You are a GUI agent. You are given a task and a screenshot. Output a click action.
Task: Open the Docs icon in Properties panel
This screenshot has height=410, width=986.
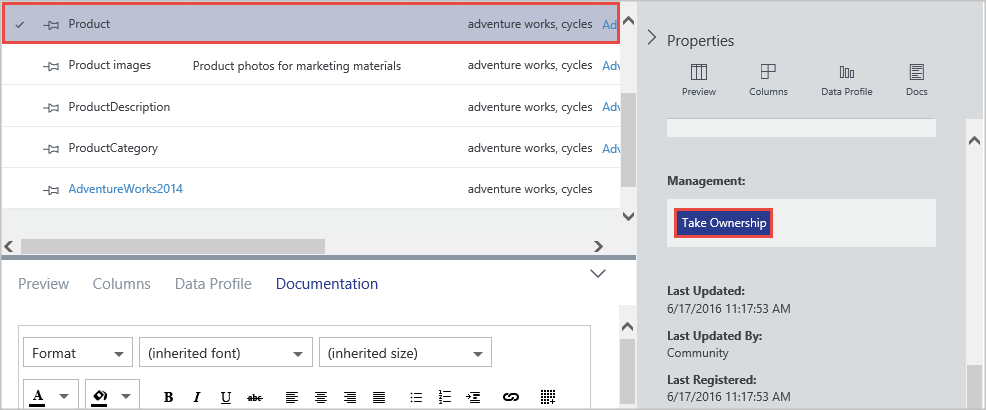[916, 80]
